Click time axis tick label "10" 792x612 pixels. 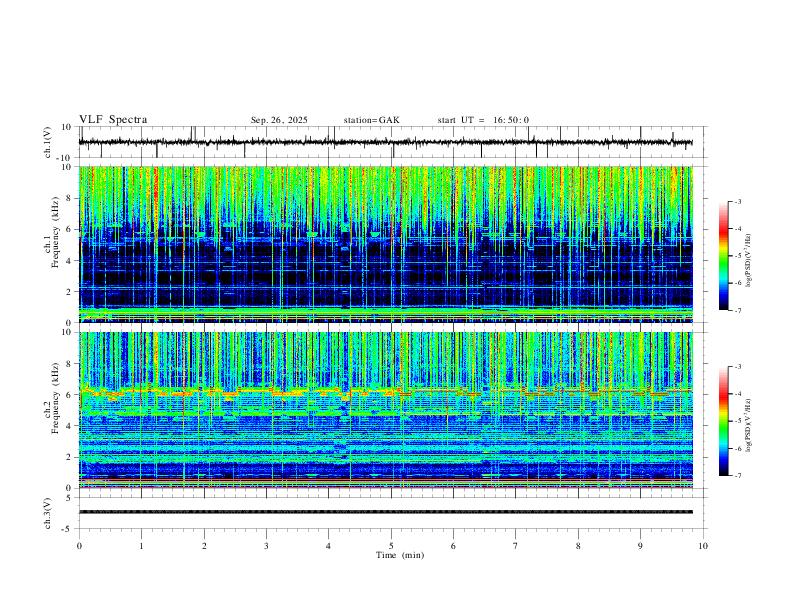[x=703, y=546]
